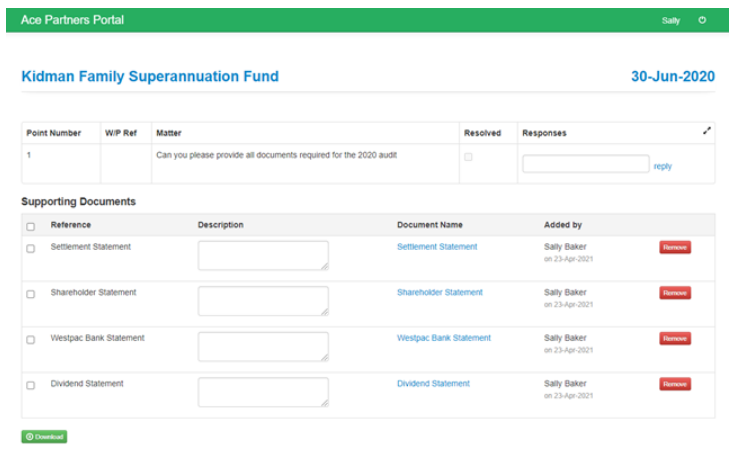Expand the table using the expand arrows icon
735x454 pixels.
click(x=707, y=131)
